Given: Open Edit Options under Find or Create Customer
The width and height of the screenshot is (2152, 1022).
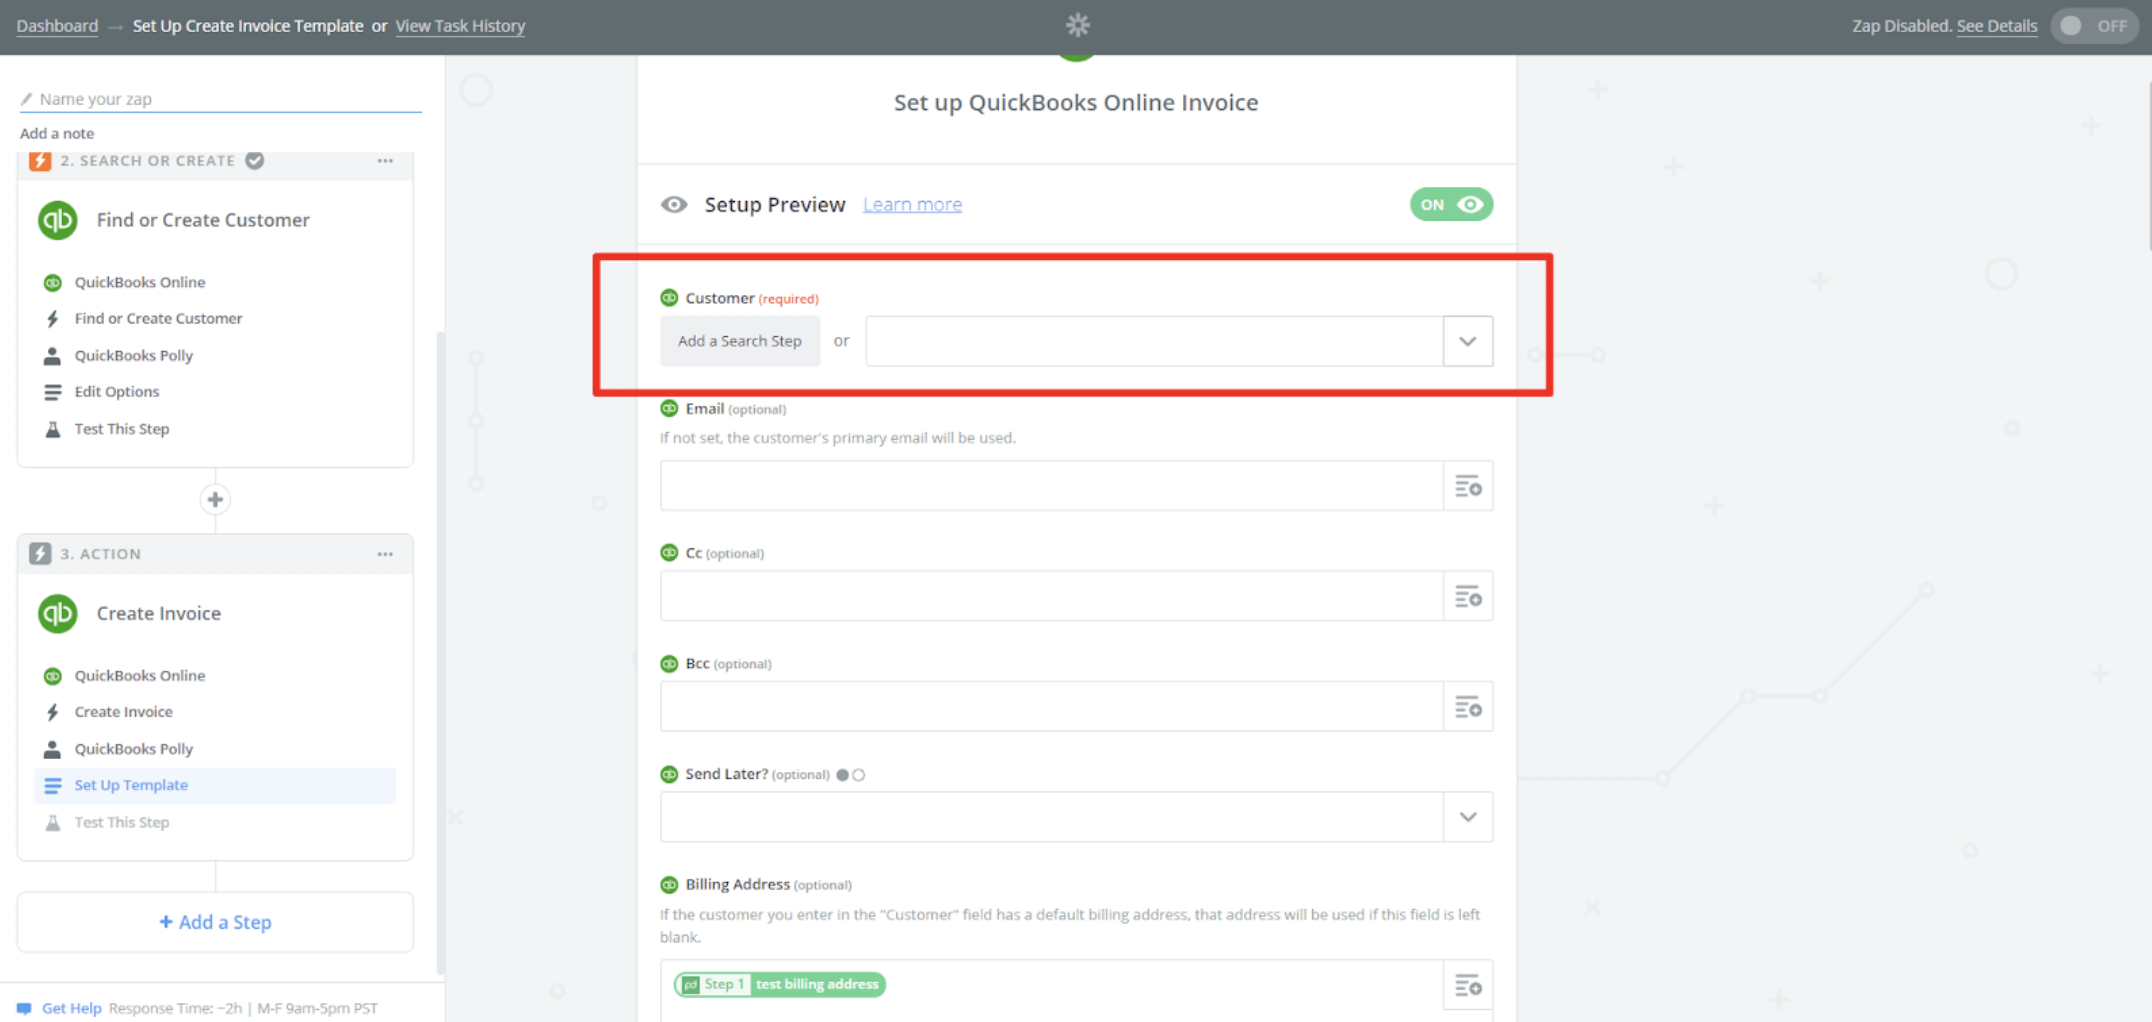Looking at the screenshot, I should tap(117, 392).
